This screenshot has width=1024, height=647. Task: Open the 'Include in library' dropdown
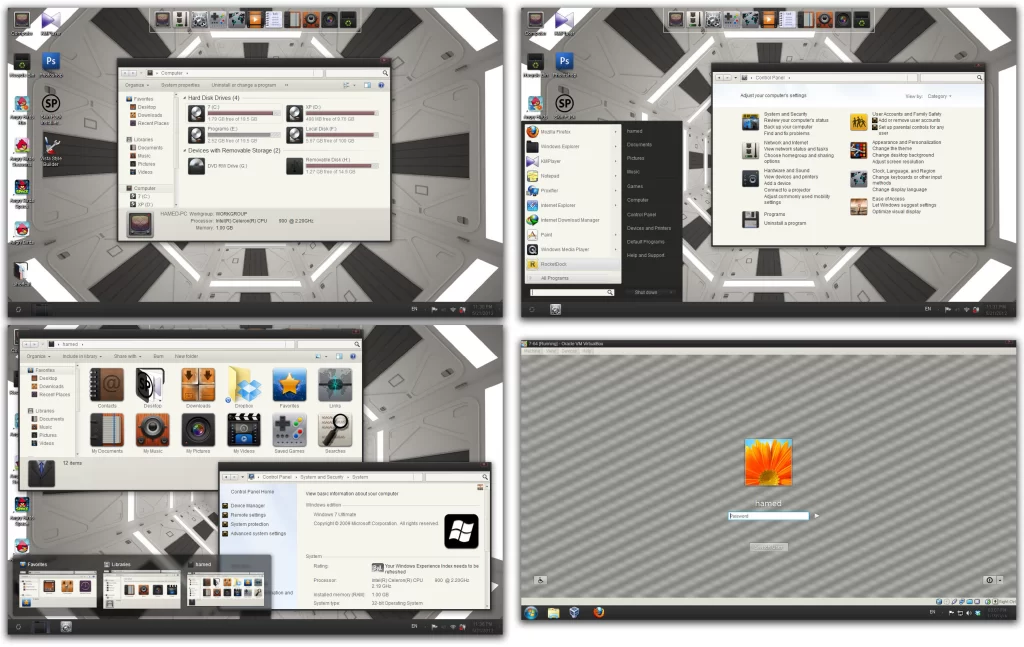tap(79, 356)
